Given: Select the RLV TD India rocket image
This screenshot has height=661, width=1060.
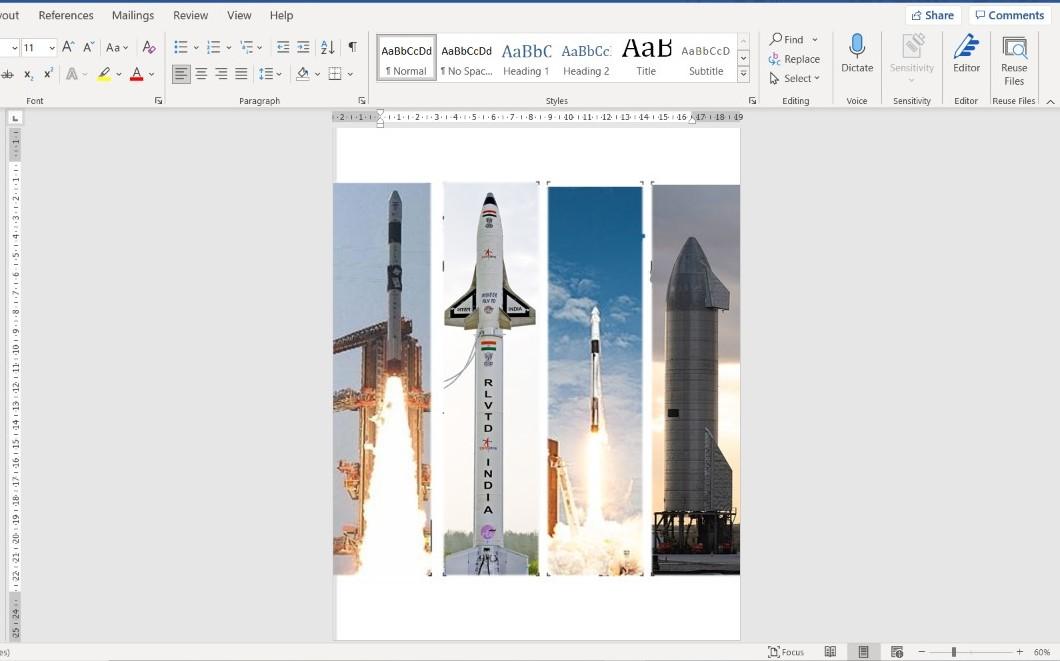Looking at the screenshot, I should pos(491,378).
